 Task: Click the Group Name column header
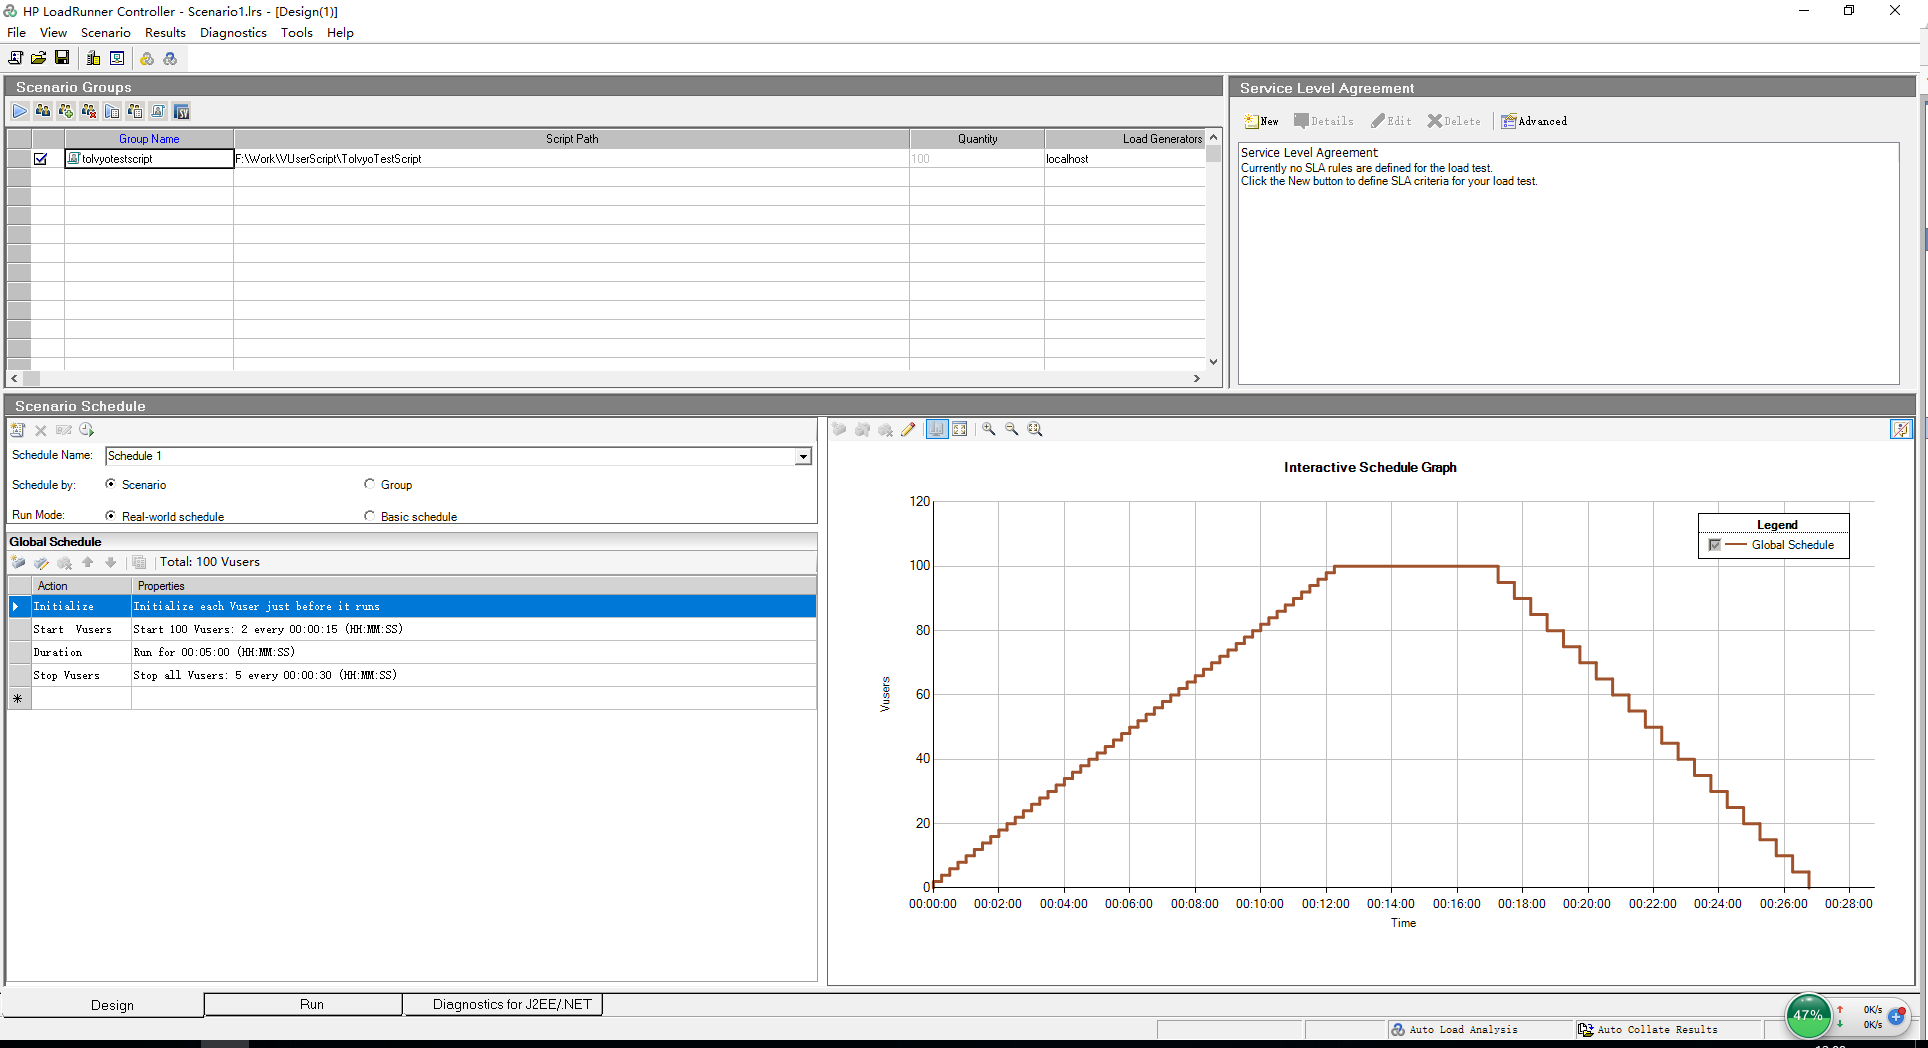(x=149, y=139)
